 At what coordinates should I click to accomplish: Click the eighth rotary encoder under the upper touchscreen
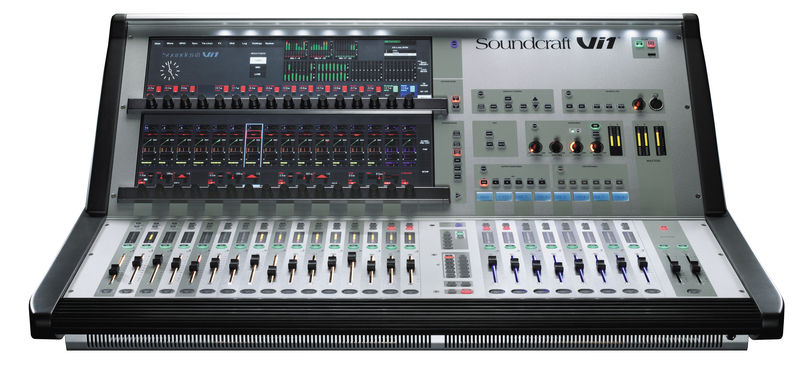coord(271,102)
